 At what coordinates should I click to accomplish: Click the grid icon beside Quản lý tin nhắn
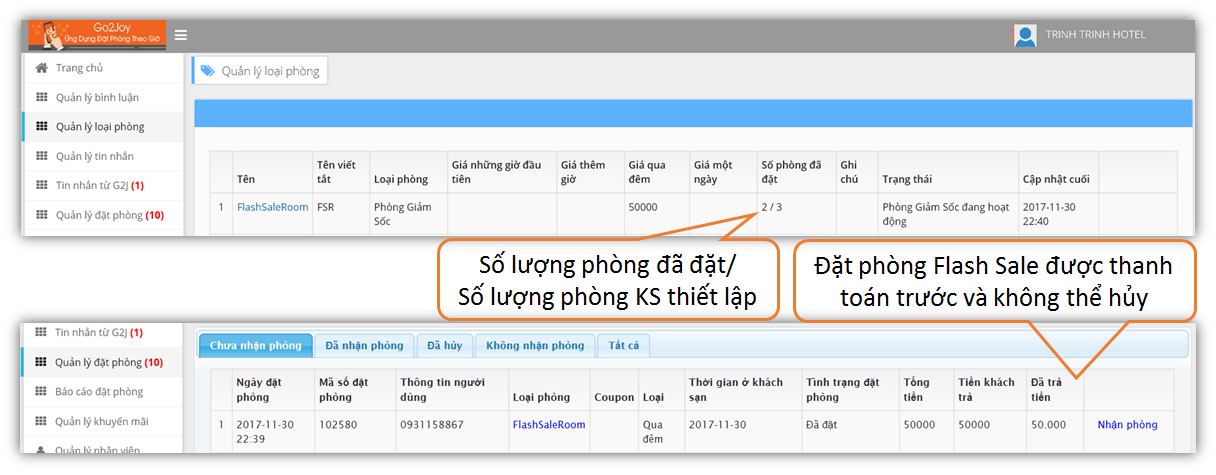point(41,156)
